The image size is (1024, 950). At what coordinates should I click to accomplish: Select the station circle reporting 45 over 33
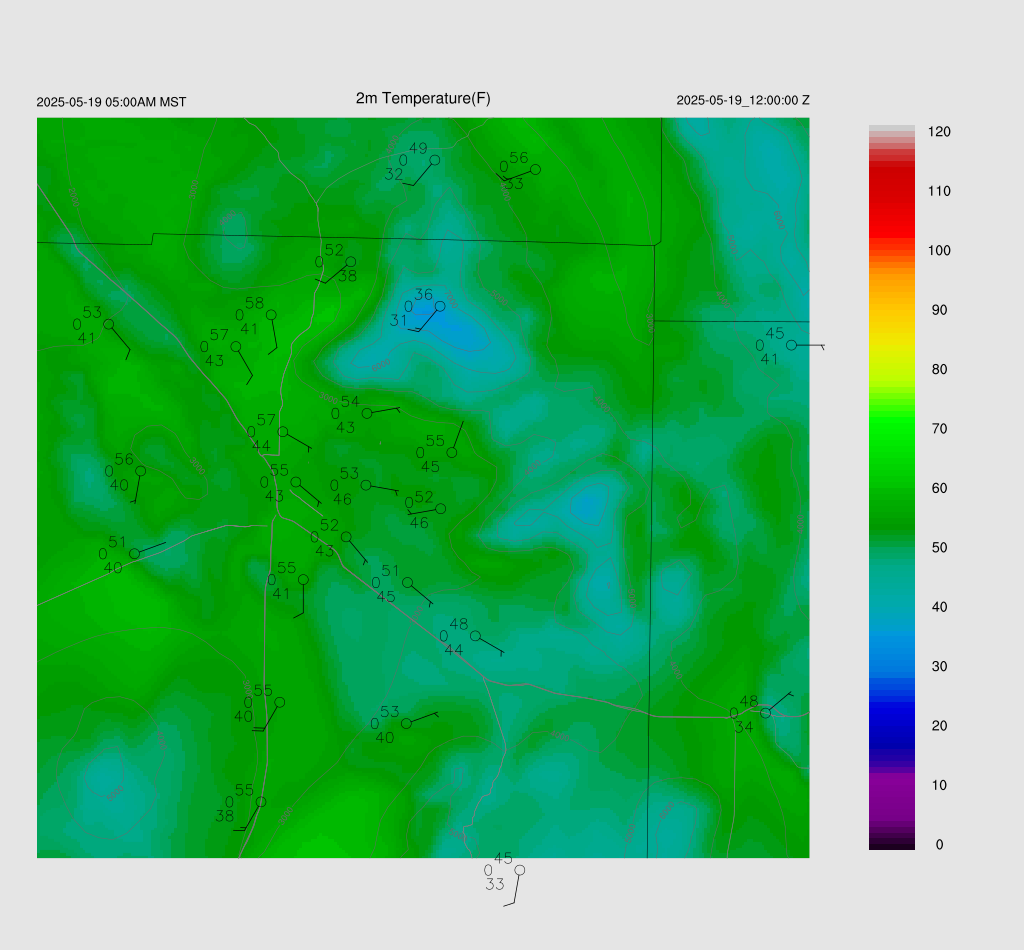click(520, 870)
